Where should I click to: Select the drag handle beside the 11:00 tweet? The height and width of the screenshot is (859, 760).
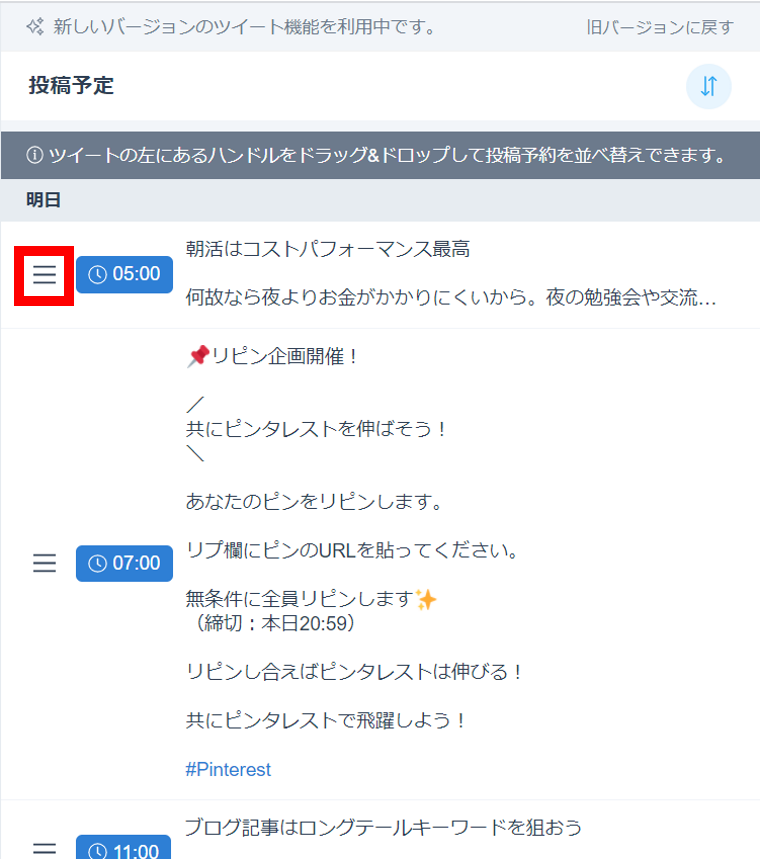tap(44, 849)
